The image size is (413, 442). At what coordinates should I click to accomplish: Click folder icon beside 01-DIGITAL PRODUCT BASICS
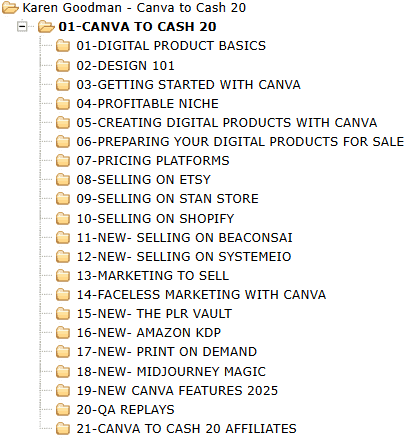click(63, 46)
